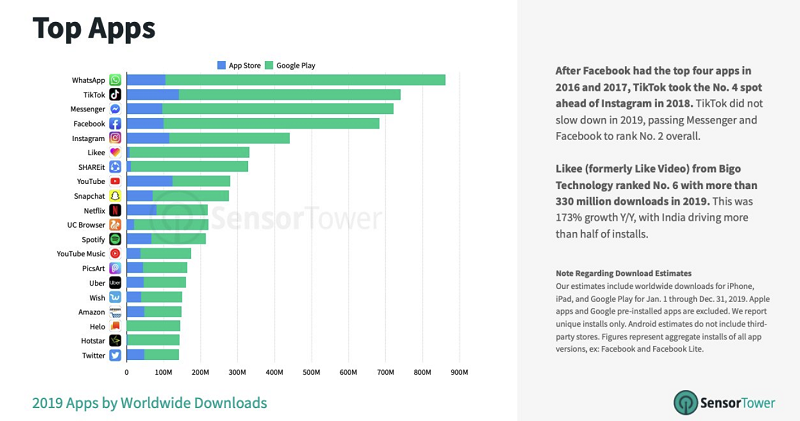
Task: Click the "Hotstar" row label
Action: click(93, 340)
